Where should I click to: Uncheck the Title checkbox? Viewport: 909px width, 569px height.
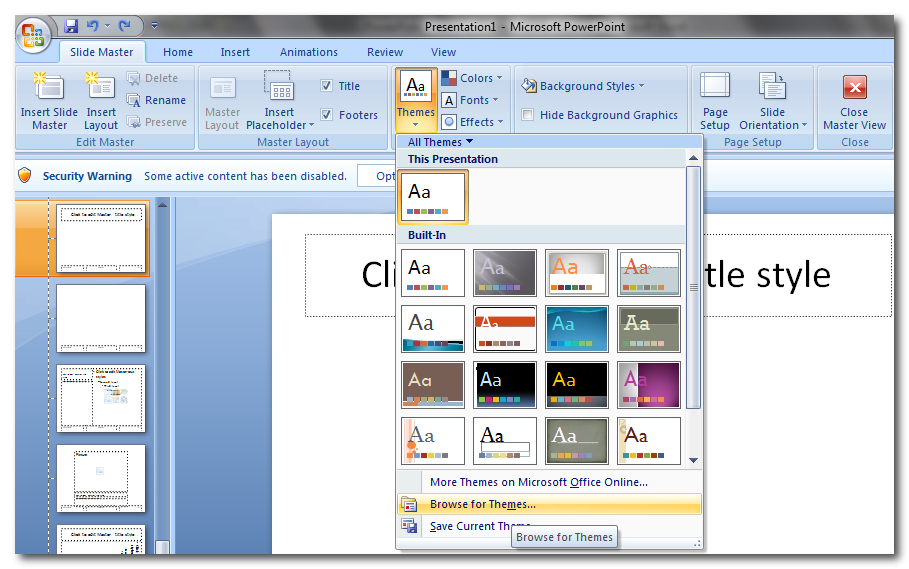[327, 86]
